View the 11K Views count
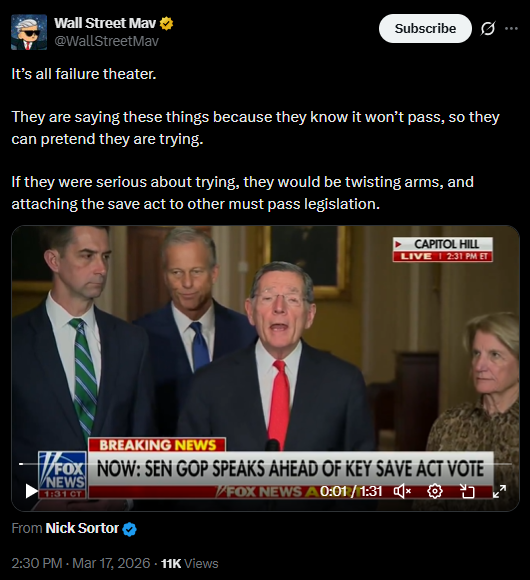The height and width of the screenshot is (580, 530). (189, 563)
